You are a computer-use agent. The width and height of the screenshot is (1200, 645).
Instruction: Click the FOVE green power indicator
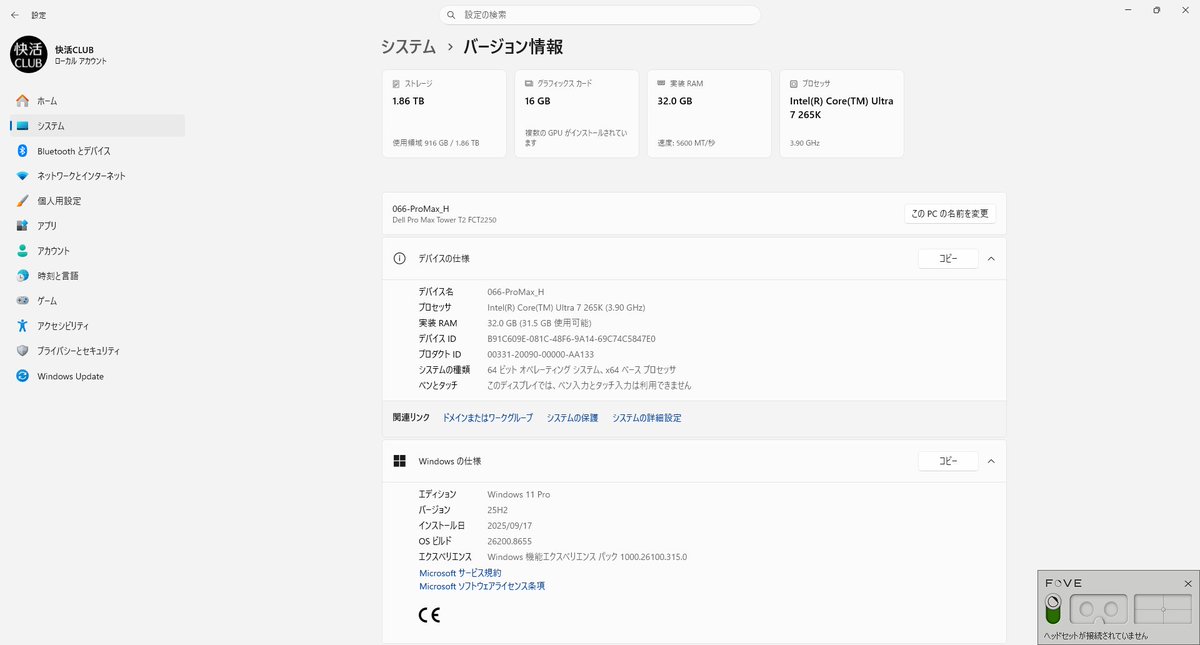pyautogui.click(x=1053, y=609)
